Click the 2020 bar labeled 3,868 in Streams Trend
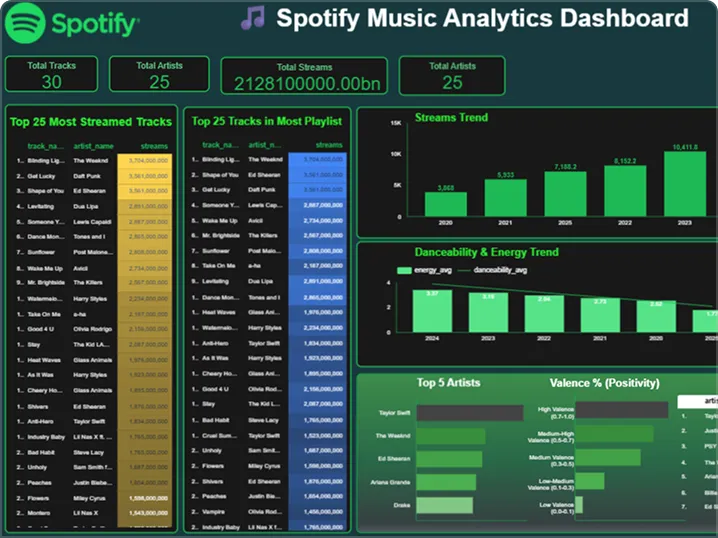This screenshot has height=538, width=718. (446, 204)
